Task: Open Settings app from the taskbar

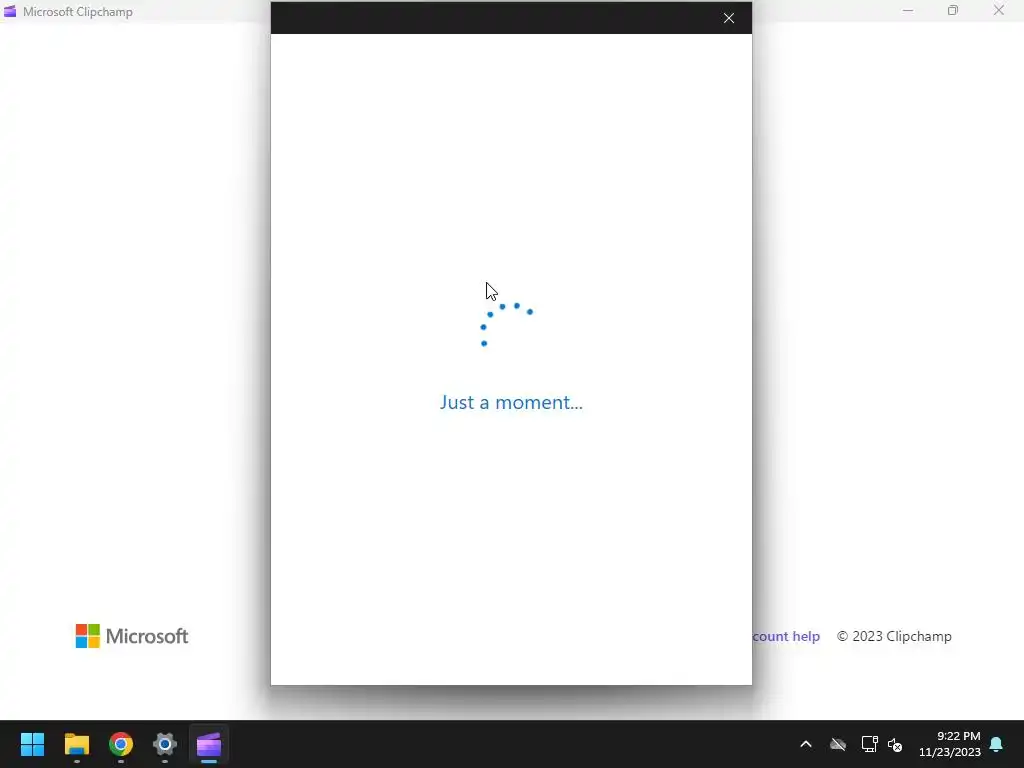Action: [x=165, y=744]
